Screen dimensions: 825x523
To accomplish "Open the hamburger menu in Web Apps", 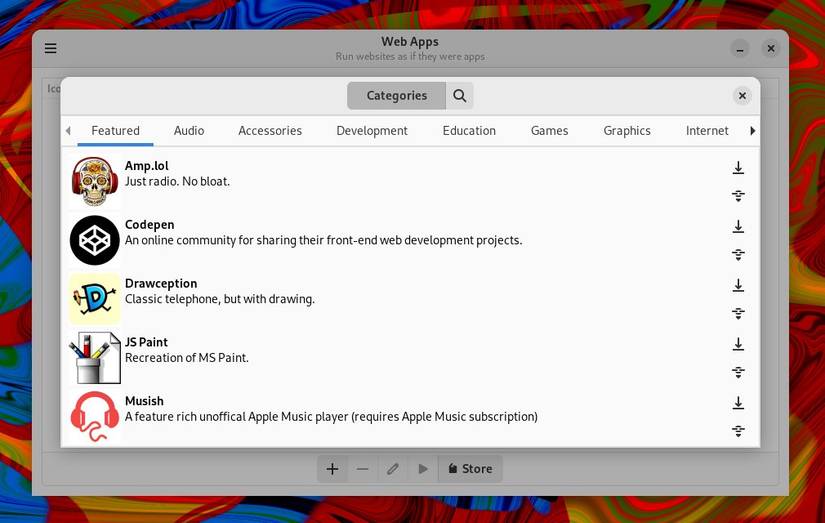I will click(x=51, y=48).
